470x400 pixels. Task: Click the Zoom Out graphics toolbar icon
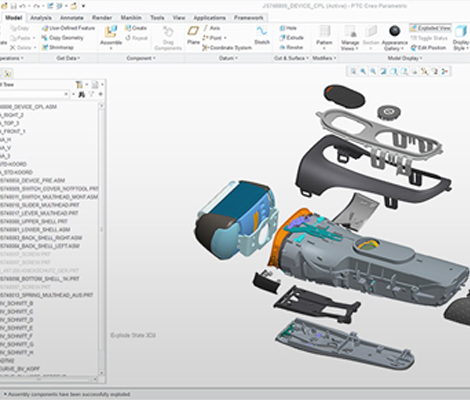click(x=373, y=71)
